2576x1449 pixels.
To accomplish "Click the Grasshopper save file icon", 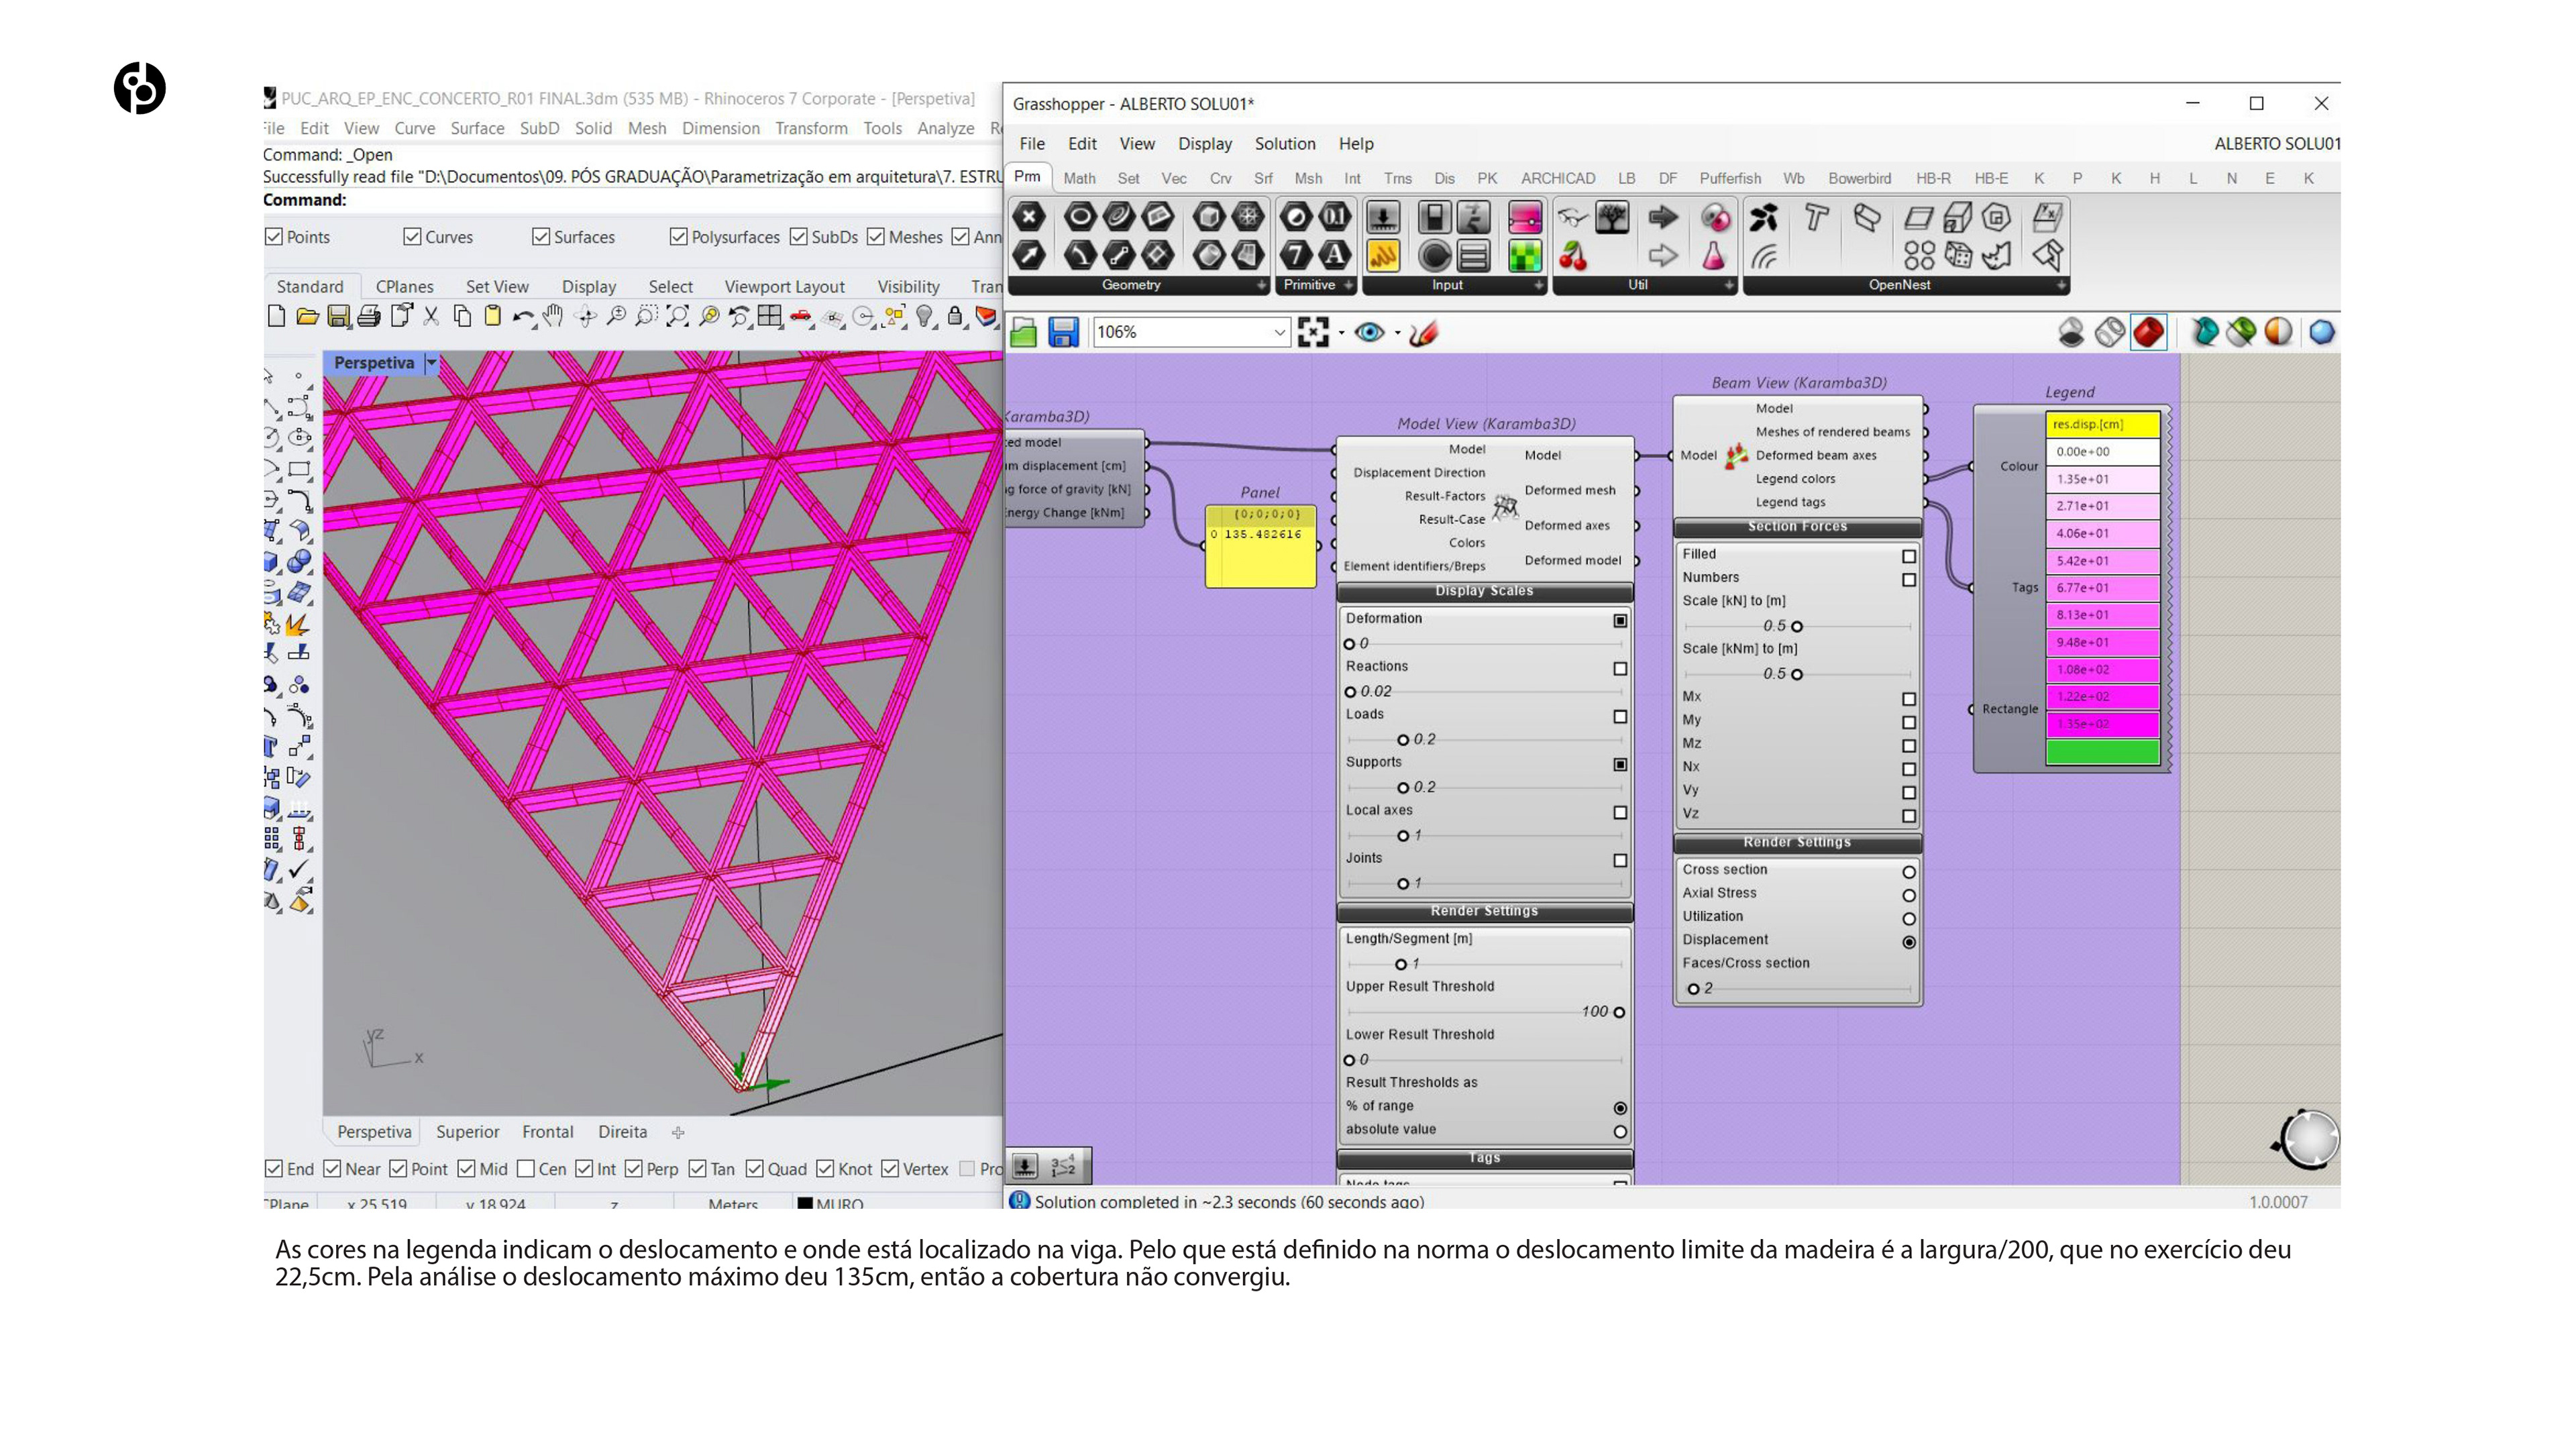I will tap(1063, 332).
